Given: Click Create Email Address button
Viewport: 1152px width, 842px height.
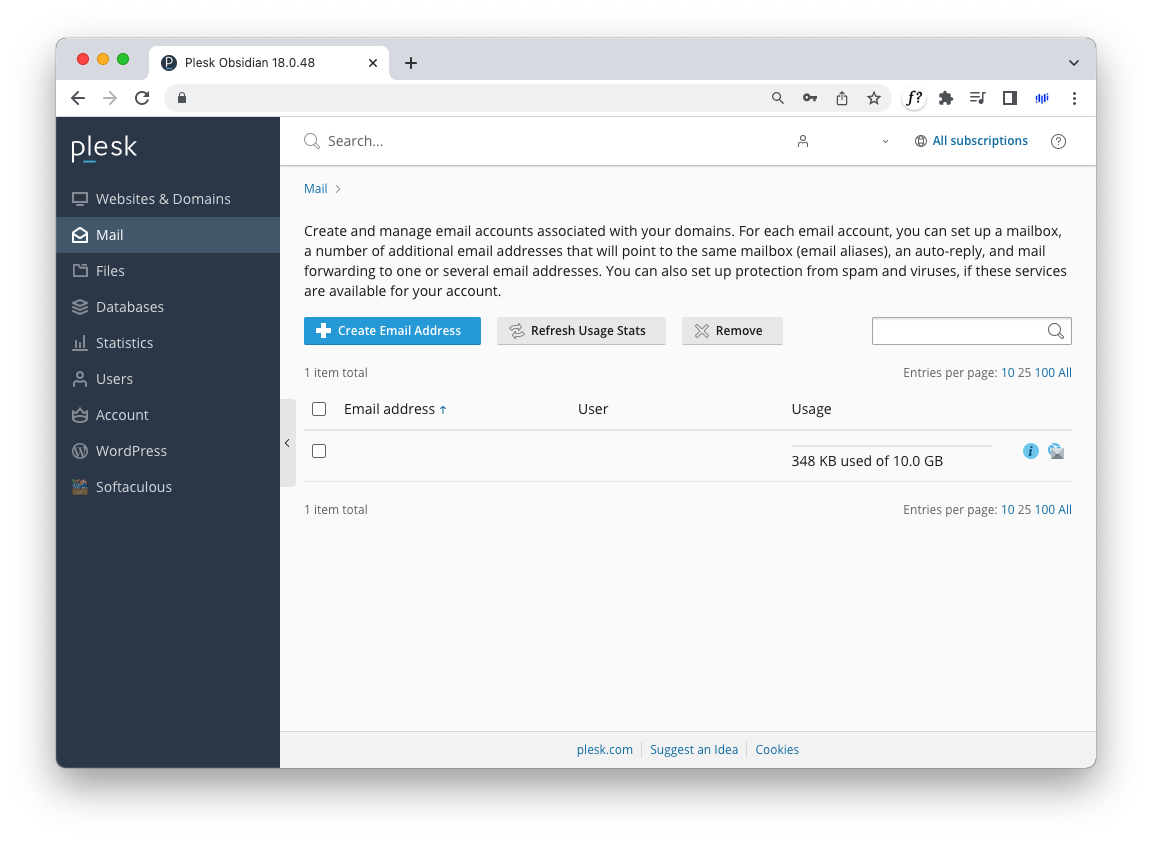Looking at the screenshot, I should tap(392, 331).
